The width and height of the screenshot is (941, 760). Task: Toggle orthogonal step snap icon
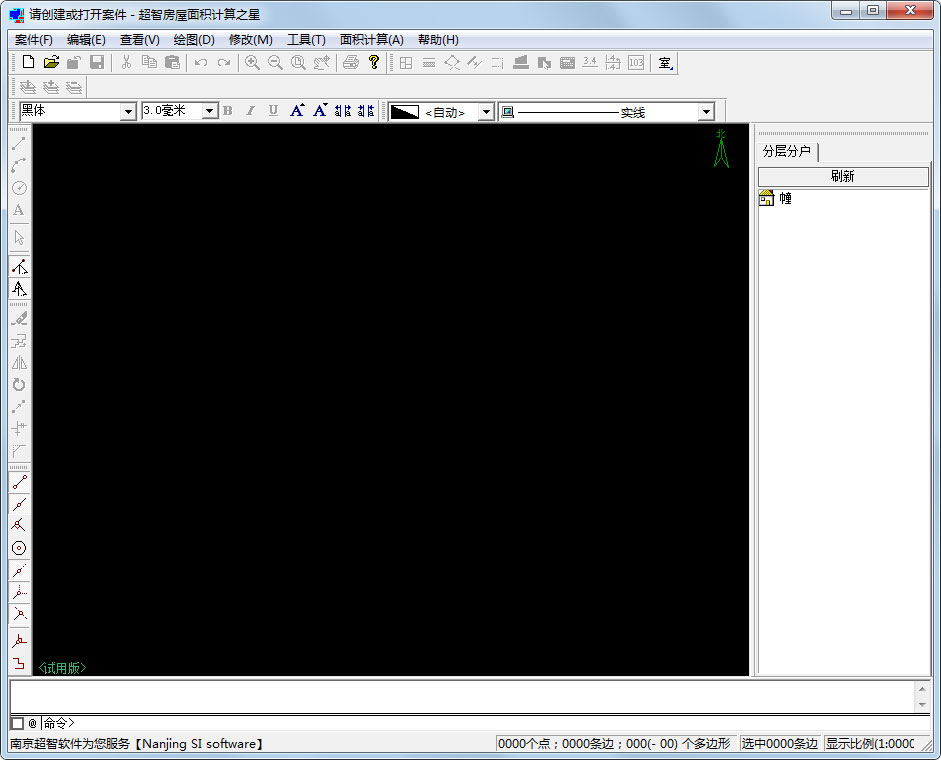pyautogui.click(x=19, y=663)
